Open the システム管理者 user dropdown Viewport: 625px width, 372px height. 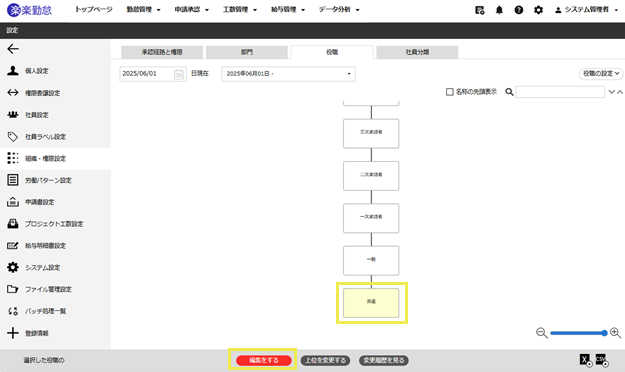click(586, 10)
